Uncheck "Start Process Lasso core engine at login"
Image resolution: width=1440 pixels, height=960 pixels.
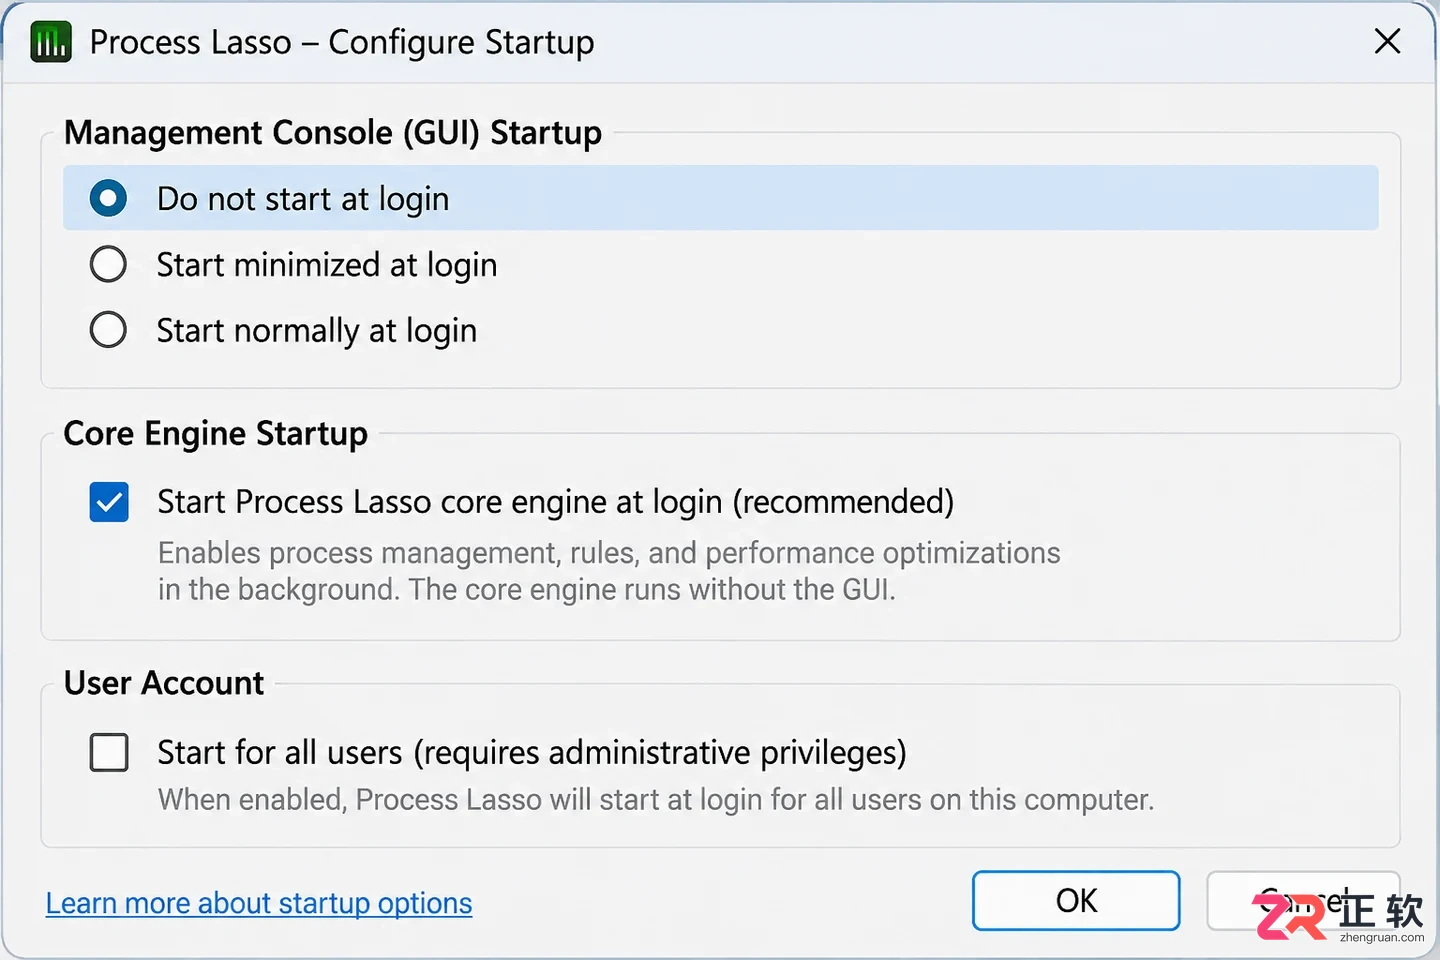tap(109, 502)
